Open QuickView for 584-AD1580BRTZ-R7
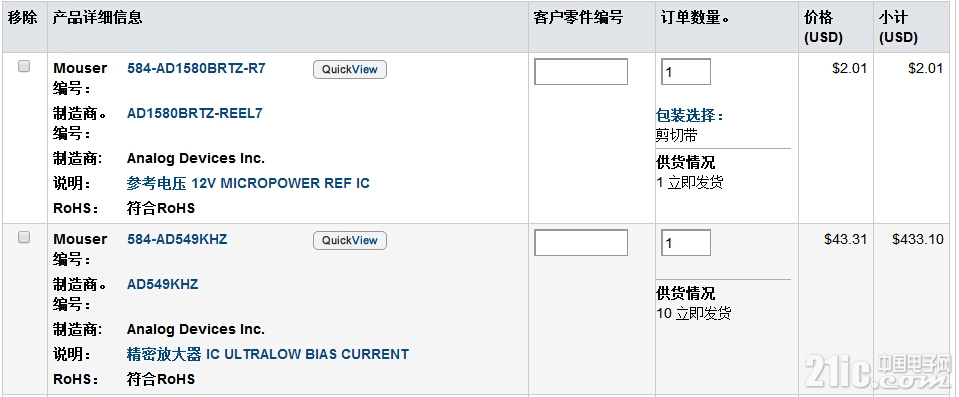Screen dimensions: 959x397 point(350,69)
